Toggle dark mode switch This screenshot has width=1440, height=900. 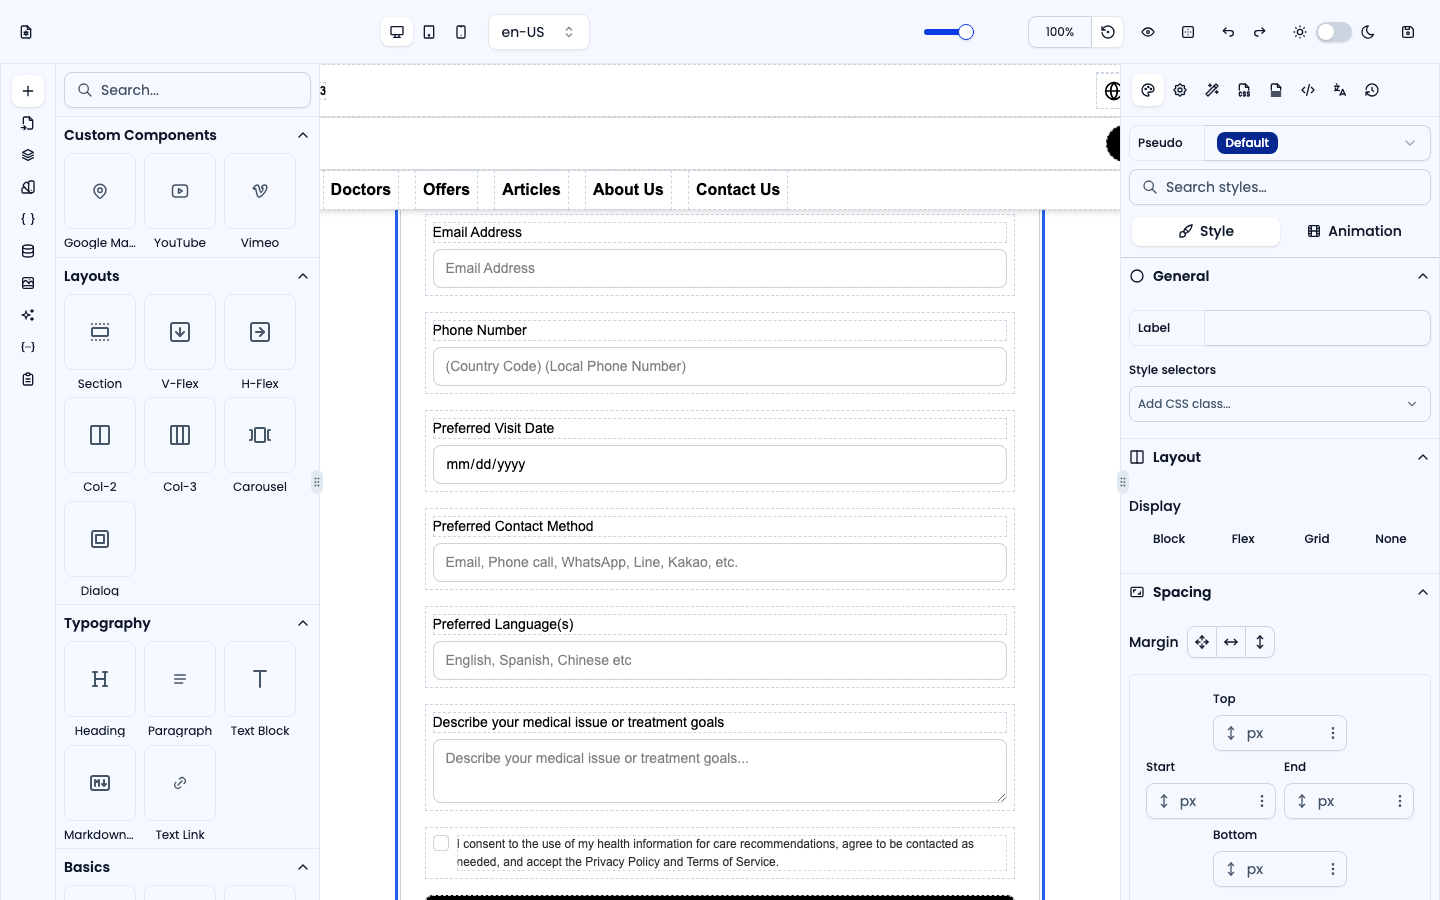tap(1333, 32)
